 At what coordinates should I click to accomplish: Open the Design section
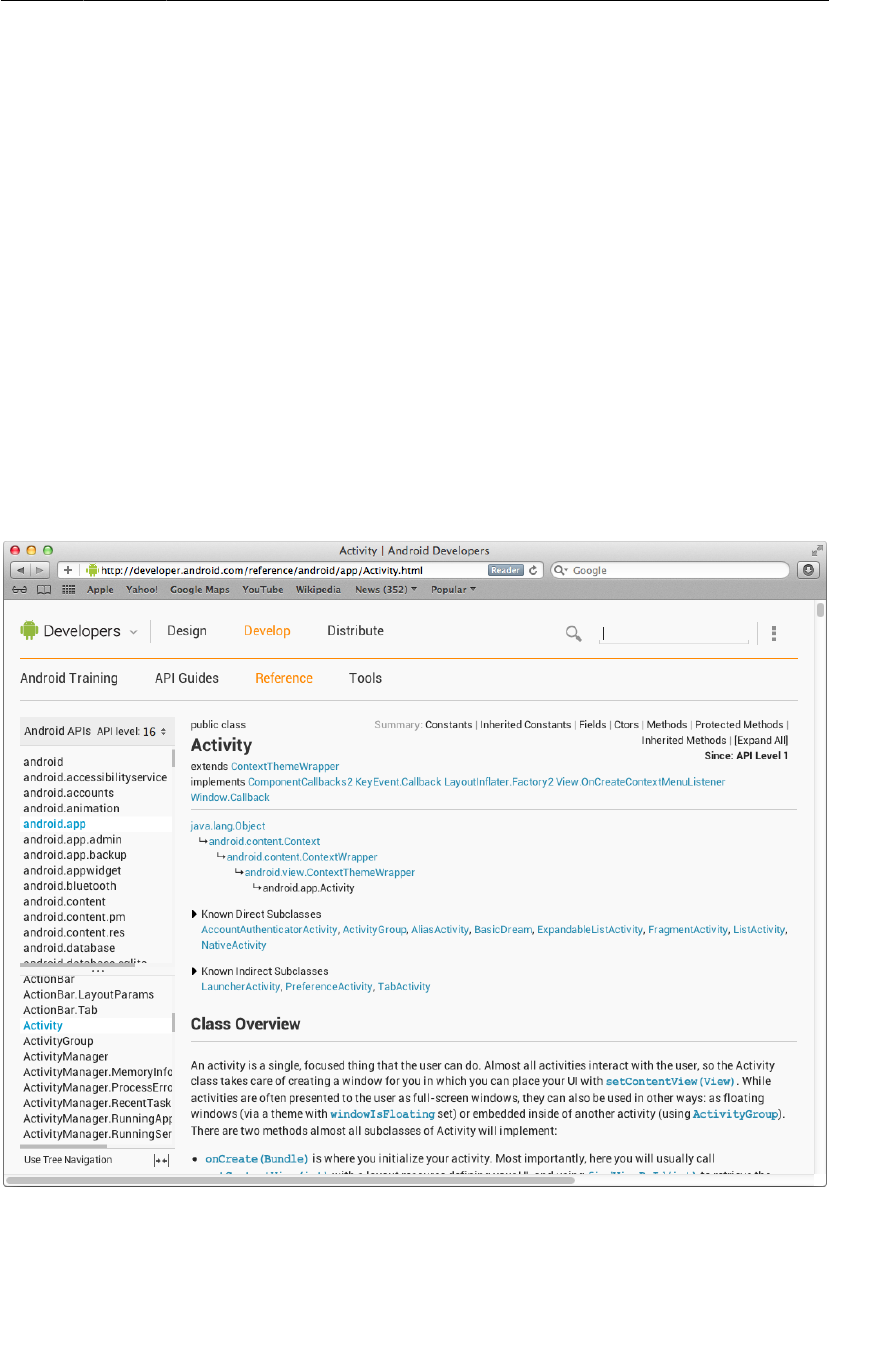coord(187,631)
